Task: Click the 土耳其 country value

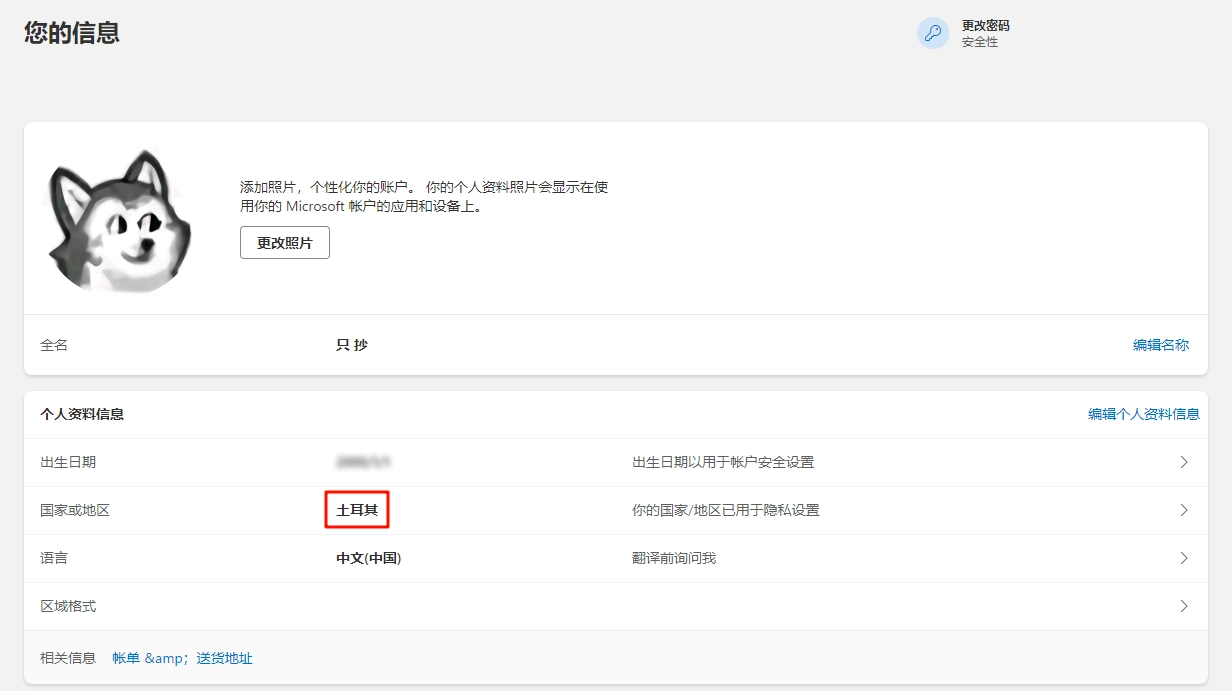Action: [357, 510]
